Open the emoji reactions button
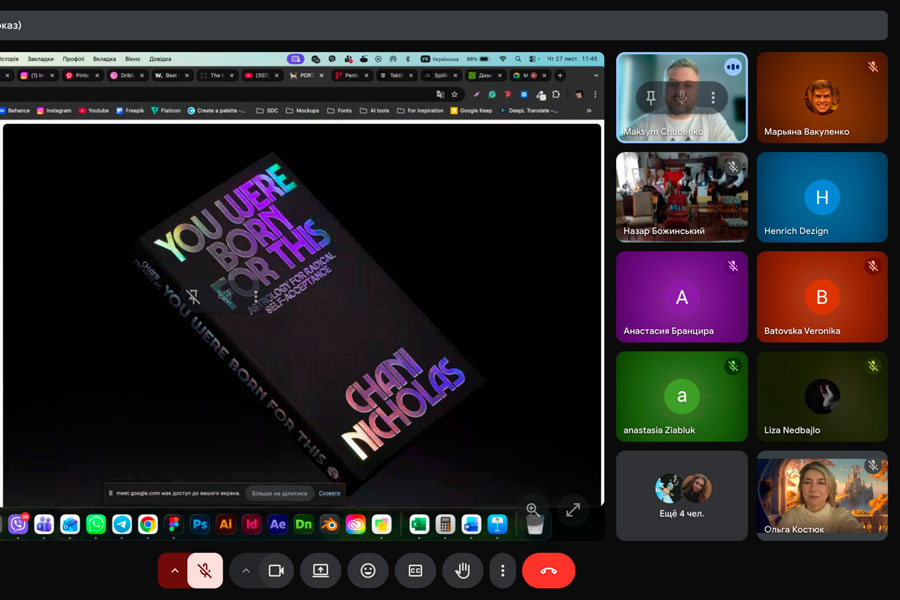 (368, 570)
